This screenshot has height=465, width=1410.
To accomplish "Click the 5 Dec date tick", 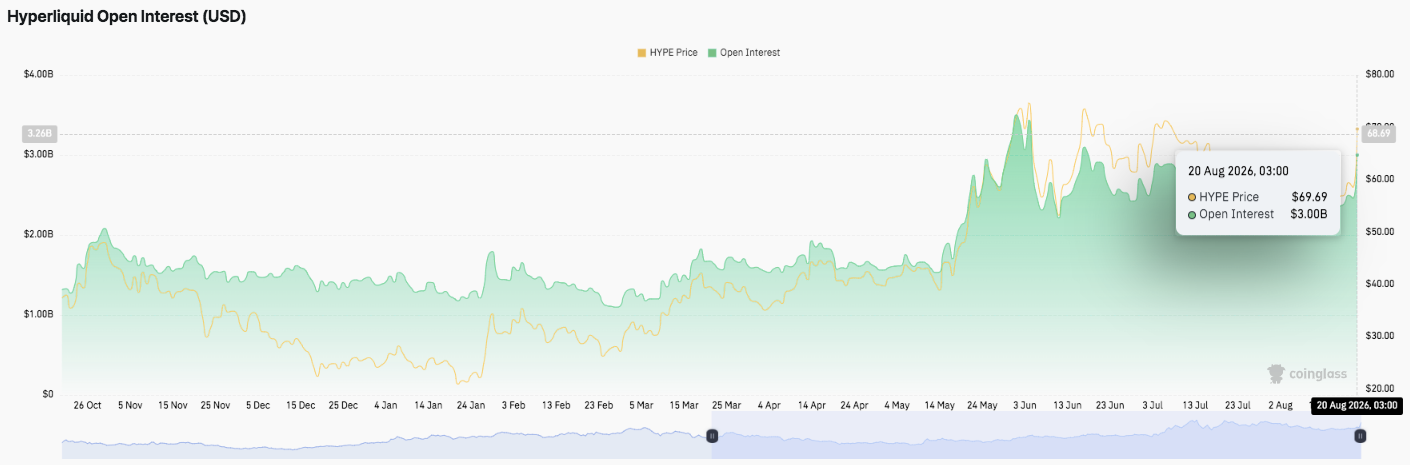I will [x=258, y=405].
